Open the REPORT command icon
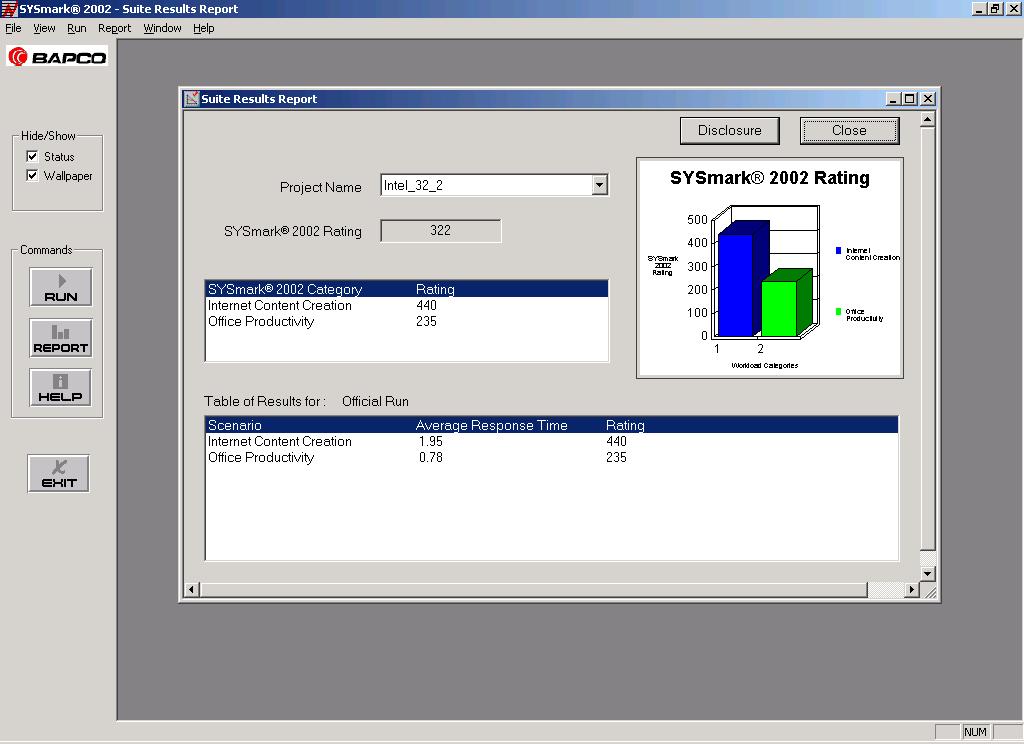1024x744 pixels. (x=61, y=338)
